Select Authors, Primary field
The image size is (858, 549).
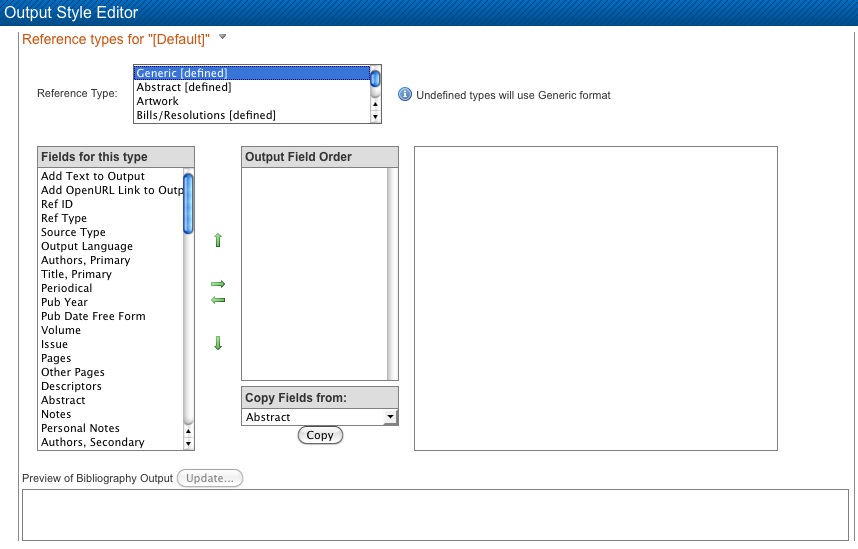[x=86, y=260]
